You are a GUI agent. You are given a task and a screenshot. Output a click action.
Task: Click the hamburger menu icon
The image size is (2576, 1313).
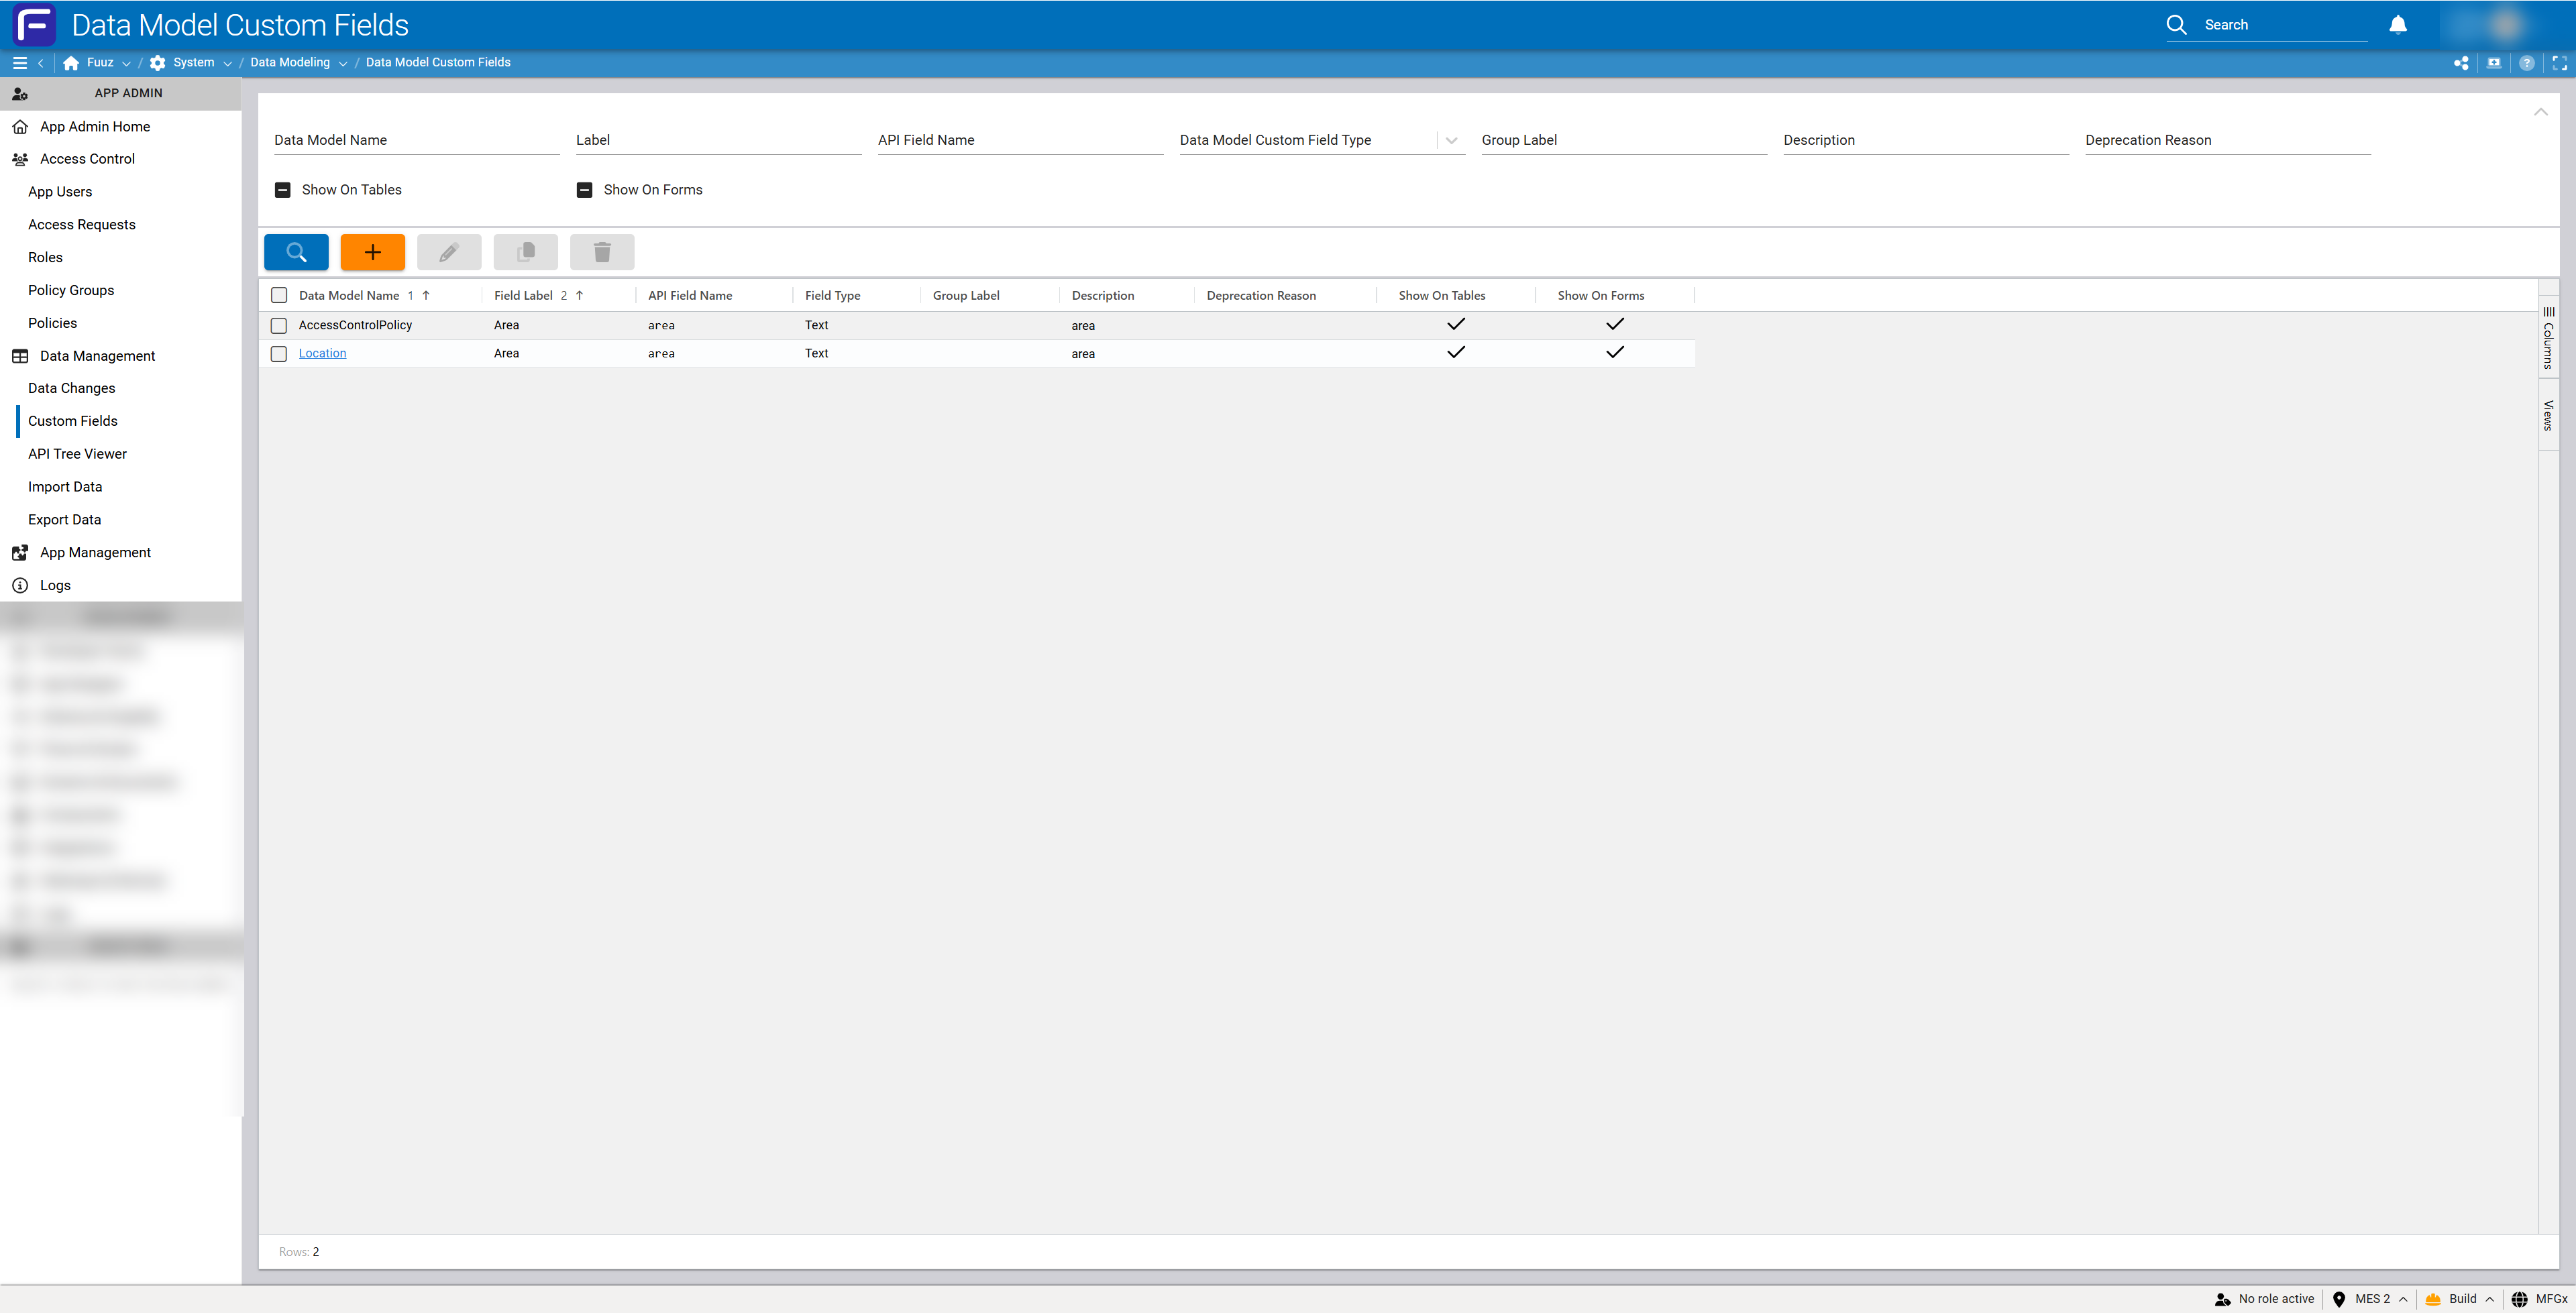(x=19, y=62)
